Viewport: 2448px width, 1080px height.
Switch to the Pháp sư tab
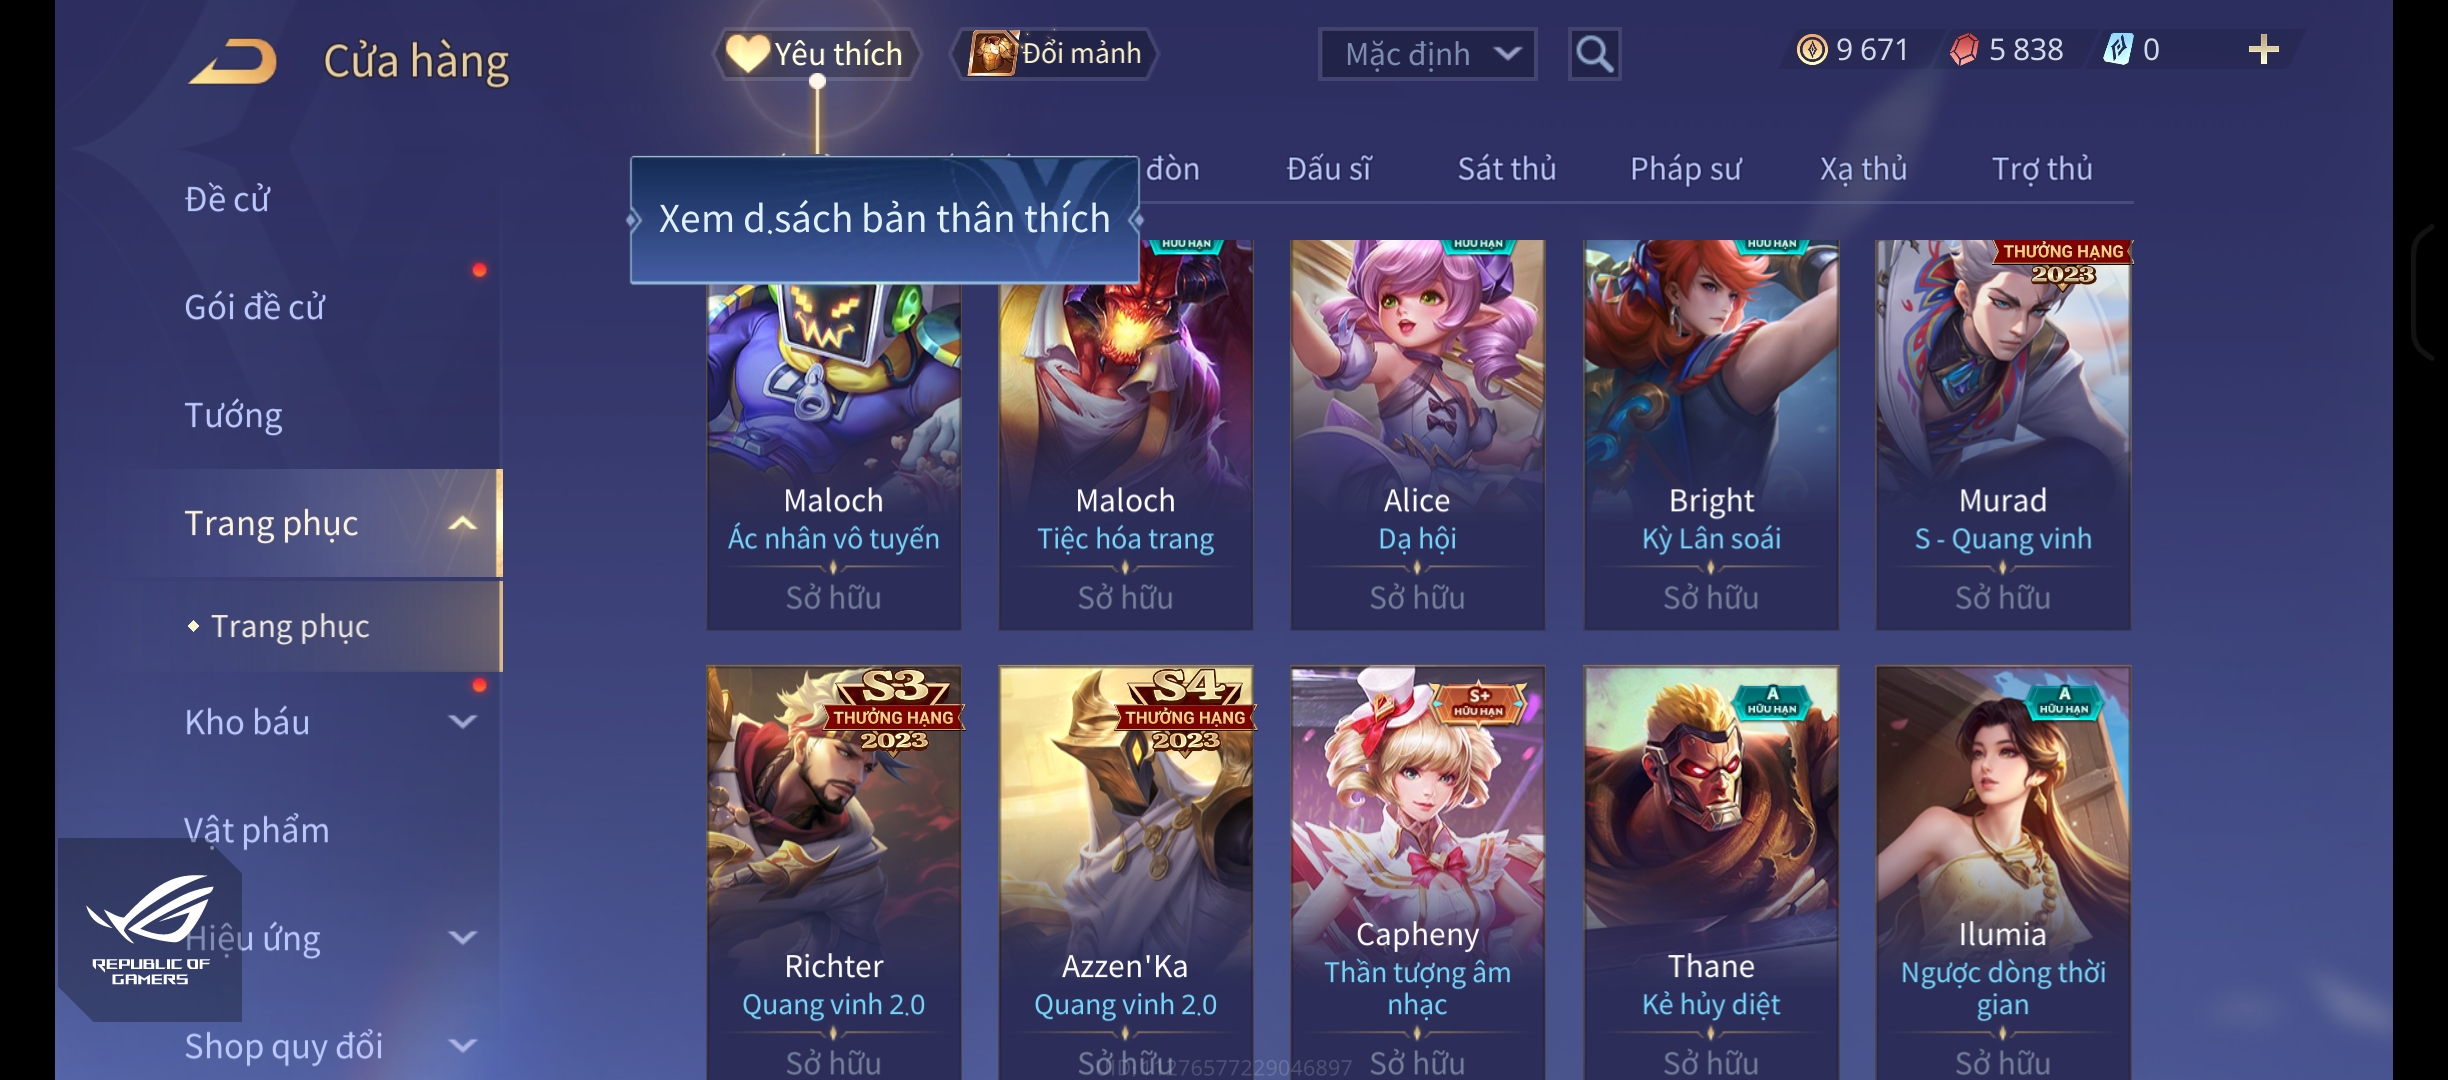tap(1685, 169)
